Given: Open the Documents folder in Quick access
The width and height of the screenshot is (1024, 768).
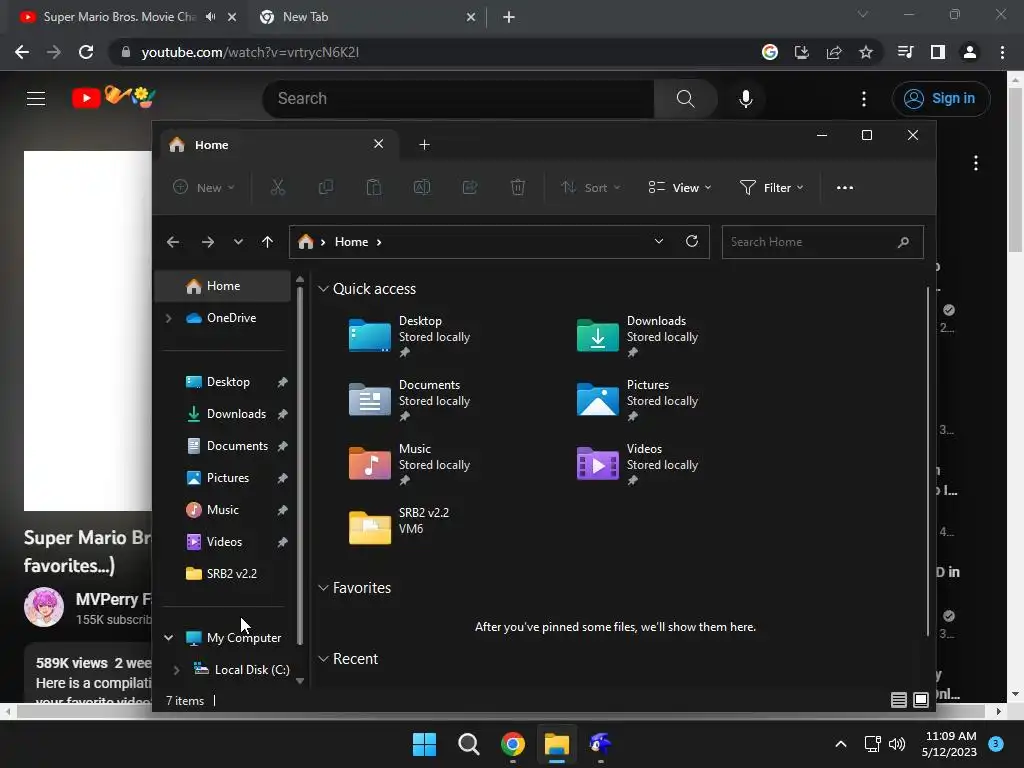Looking at the screenshot, I should tap(409, 400).
